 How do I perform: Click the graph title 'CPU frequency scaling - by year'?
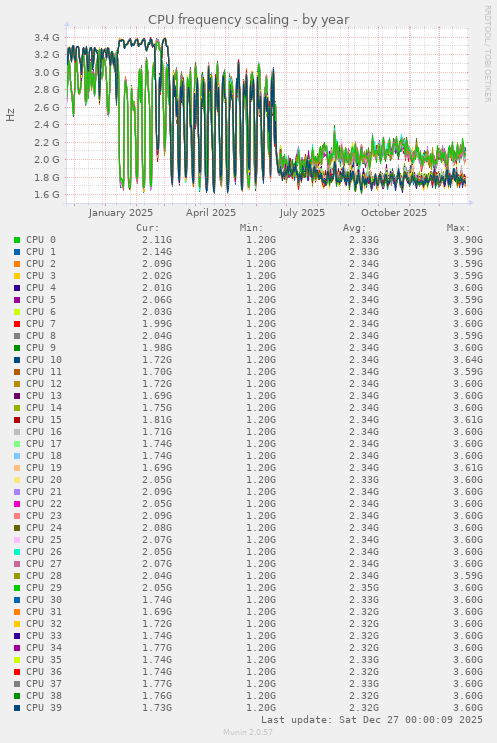pyautogui.click(x=248, y=20)
